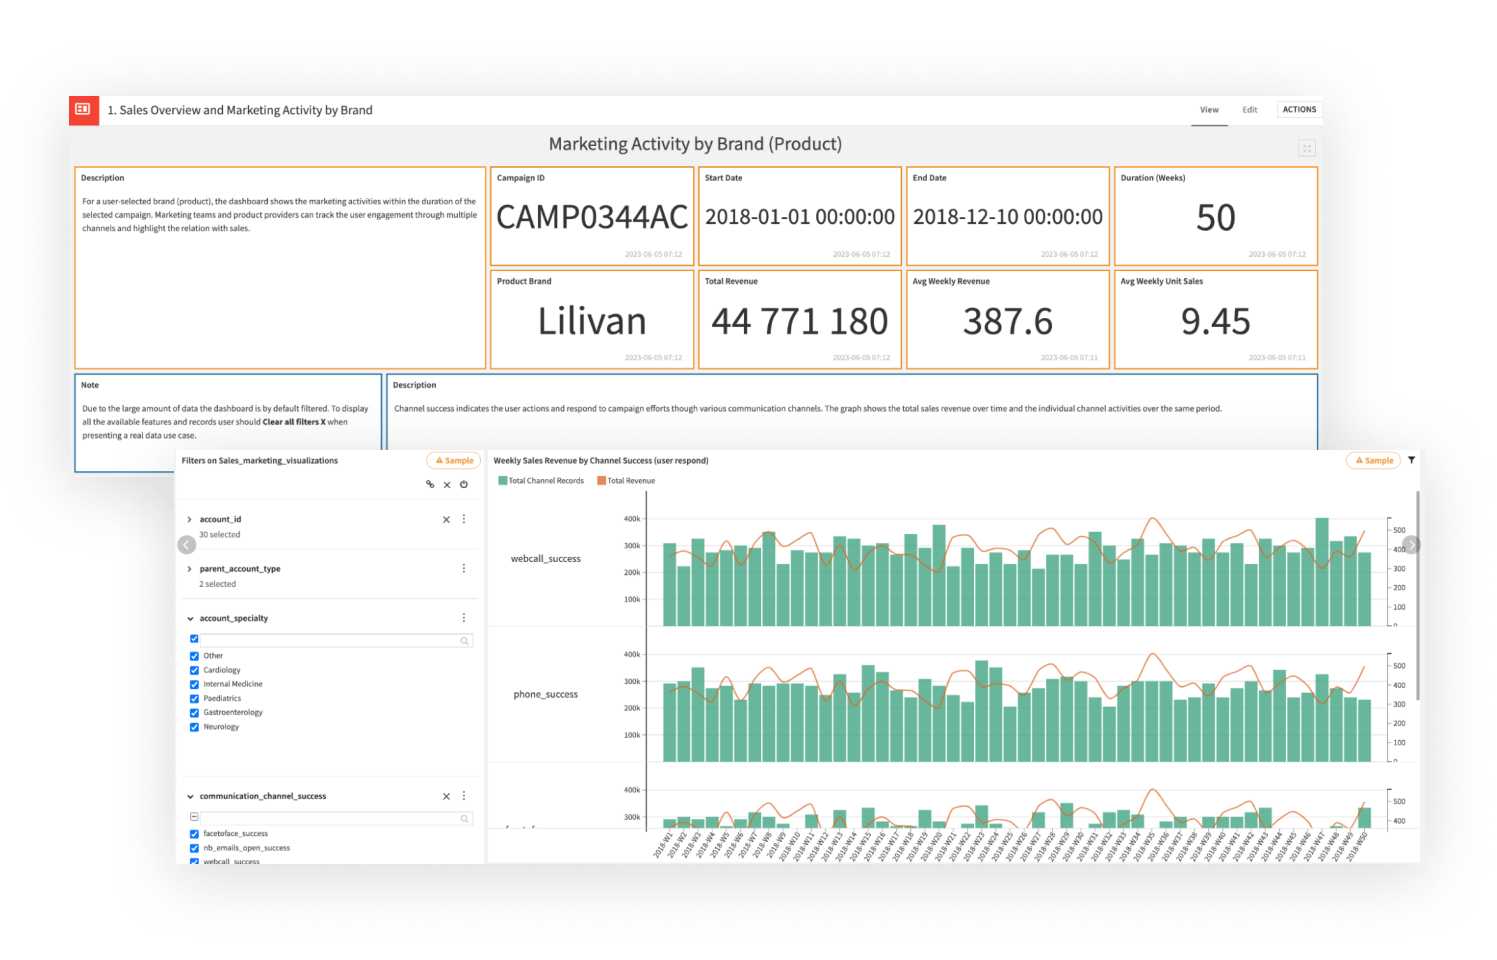Screen dimensions: 1497x960
Task: Open the ACTIONS menu
Action: pos(1299,110)
